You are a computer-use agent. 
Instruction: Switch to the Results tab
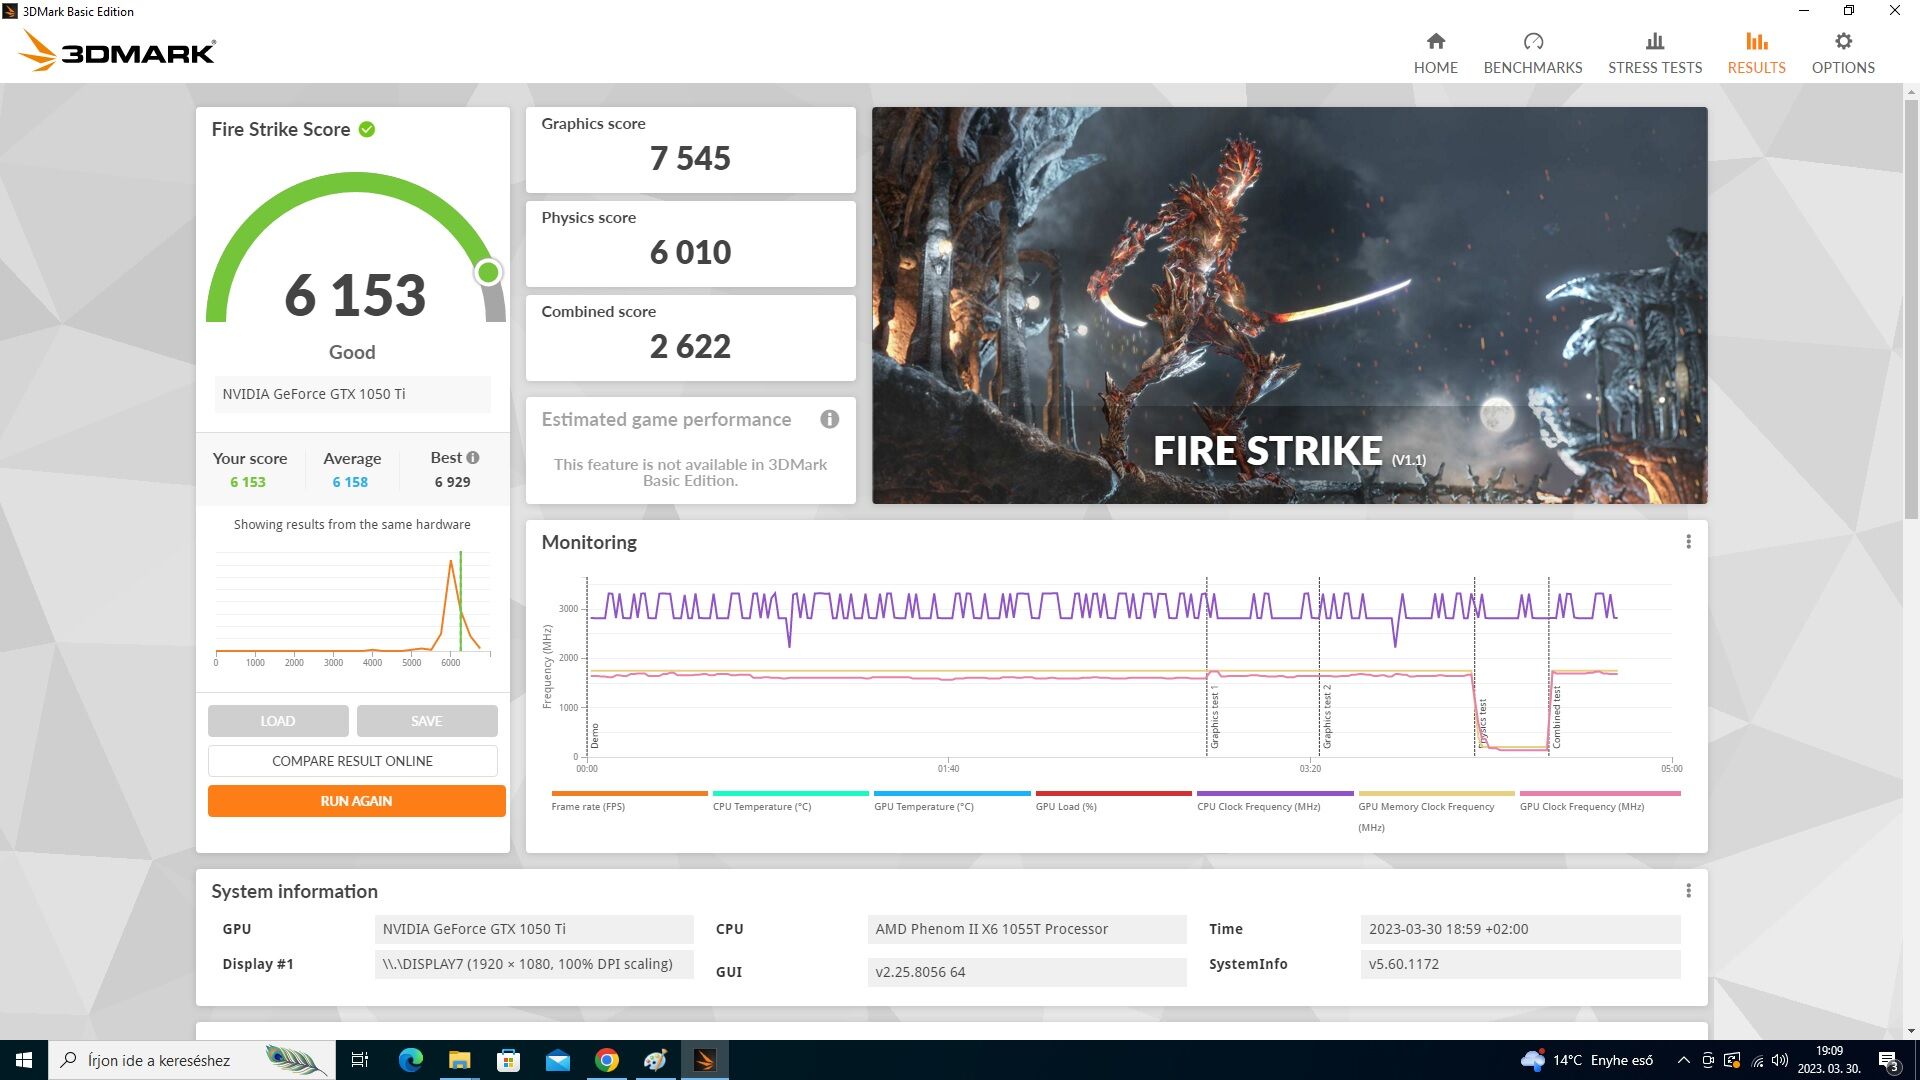coord(1755,52)
